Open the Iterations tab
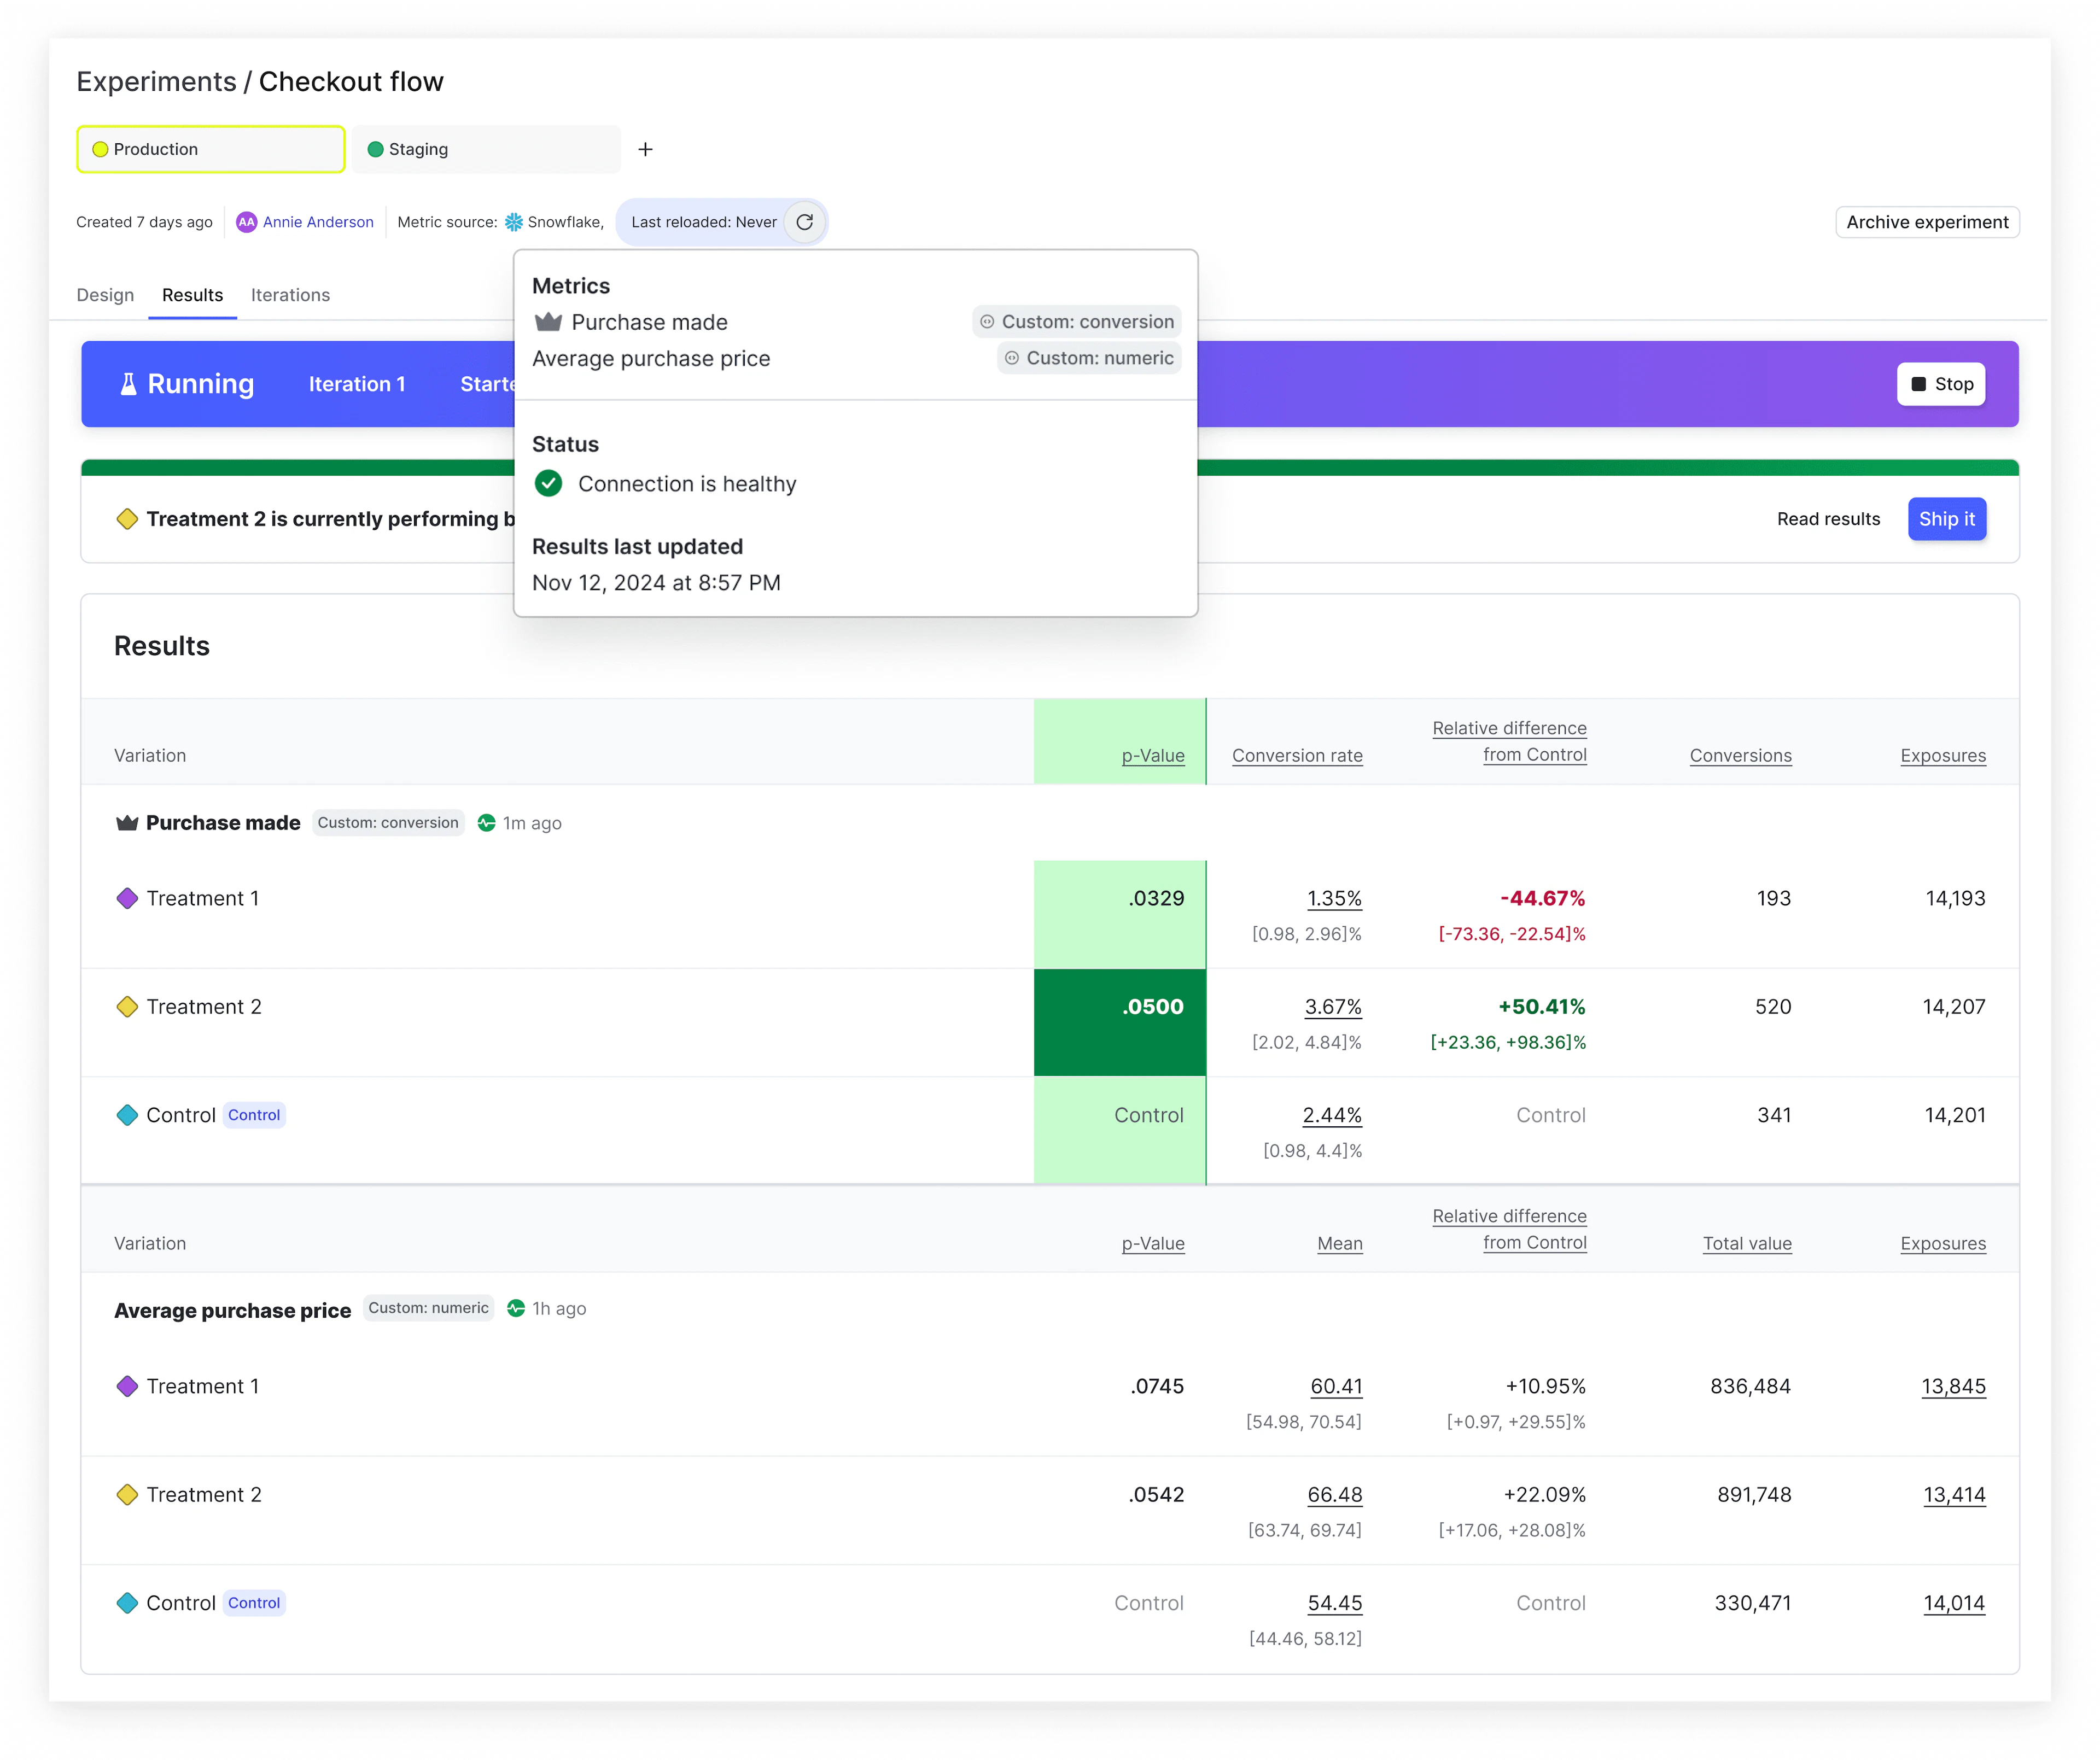Viewport: 2100px width, 1760px height. coord(290,295)
